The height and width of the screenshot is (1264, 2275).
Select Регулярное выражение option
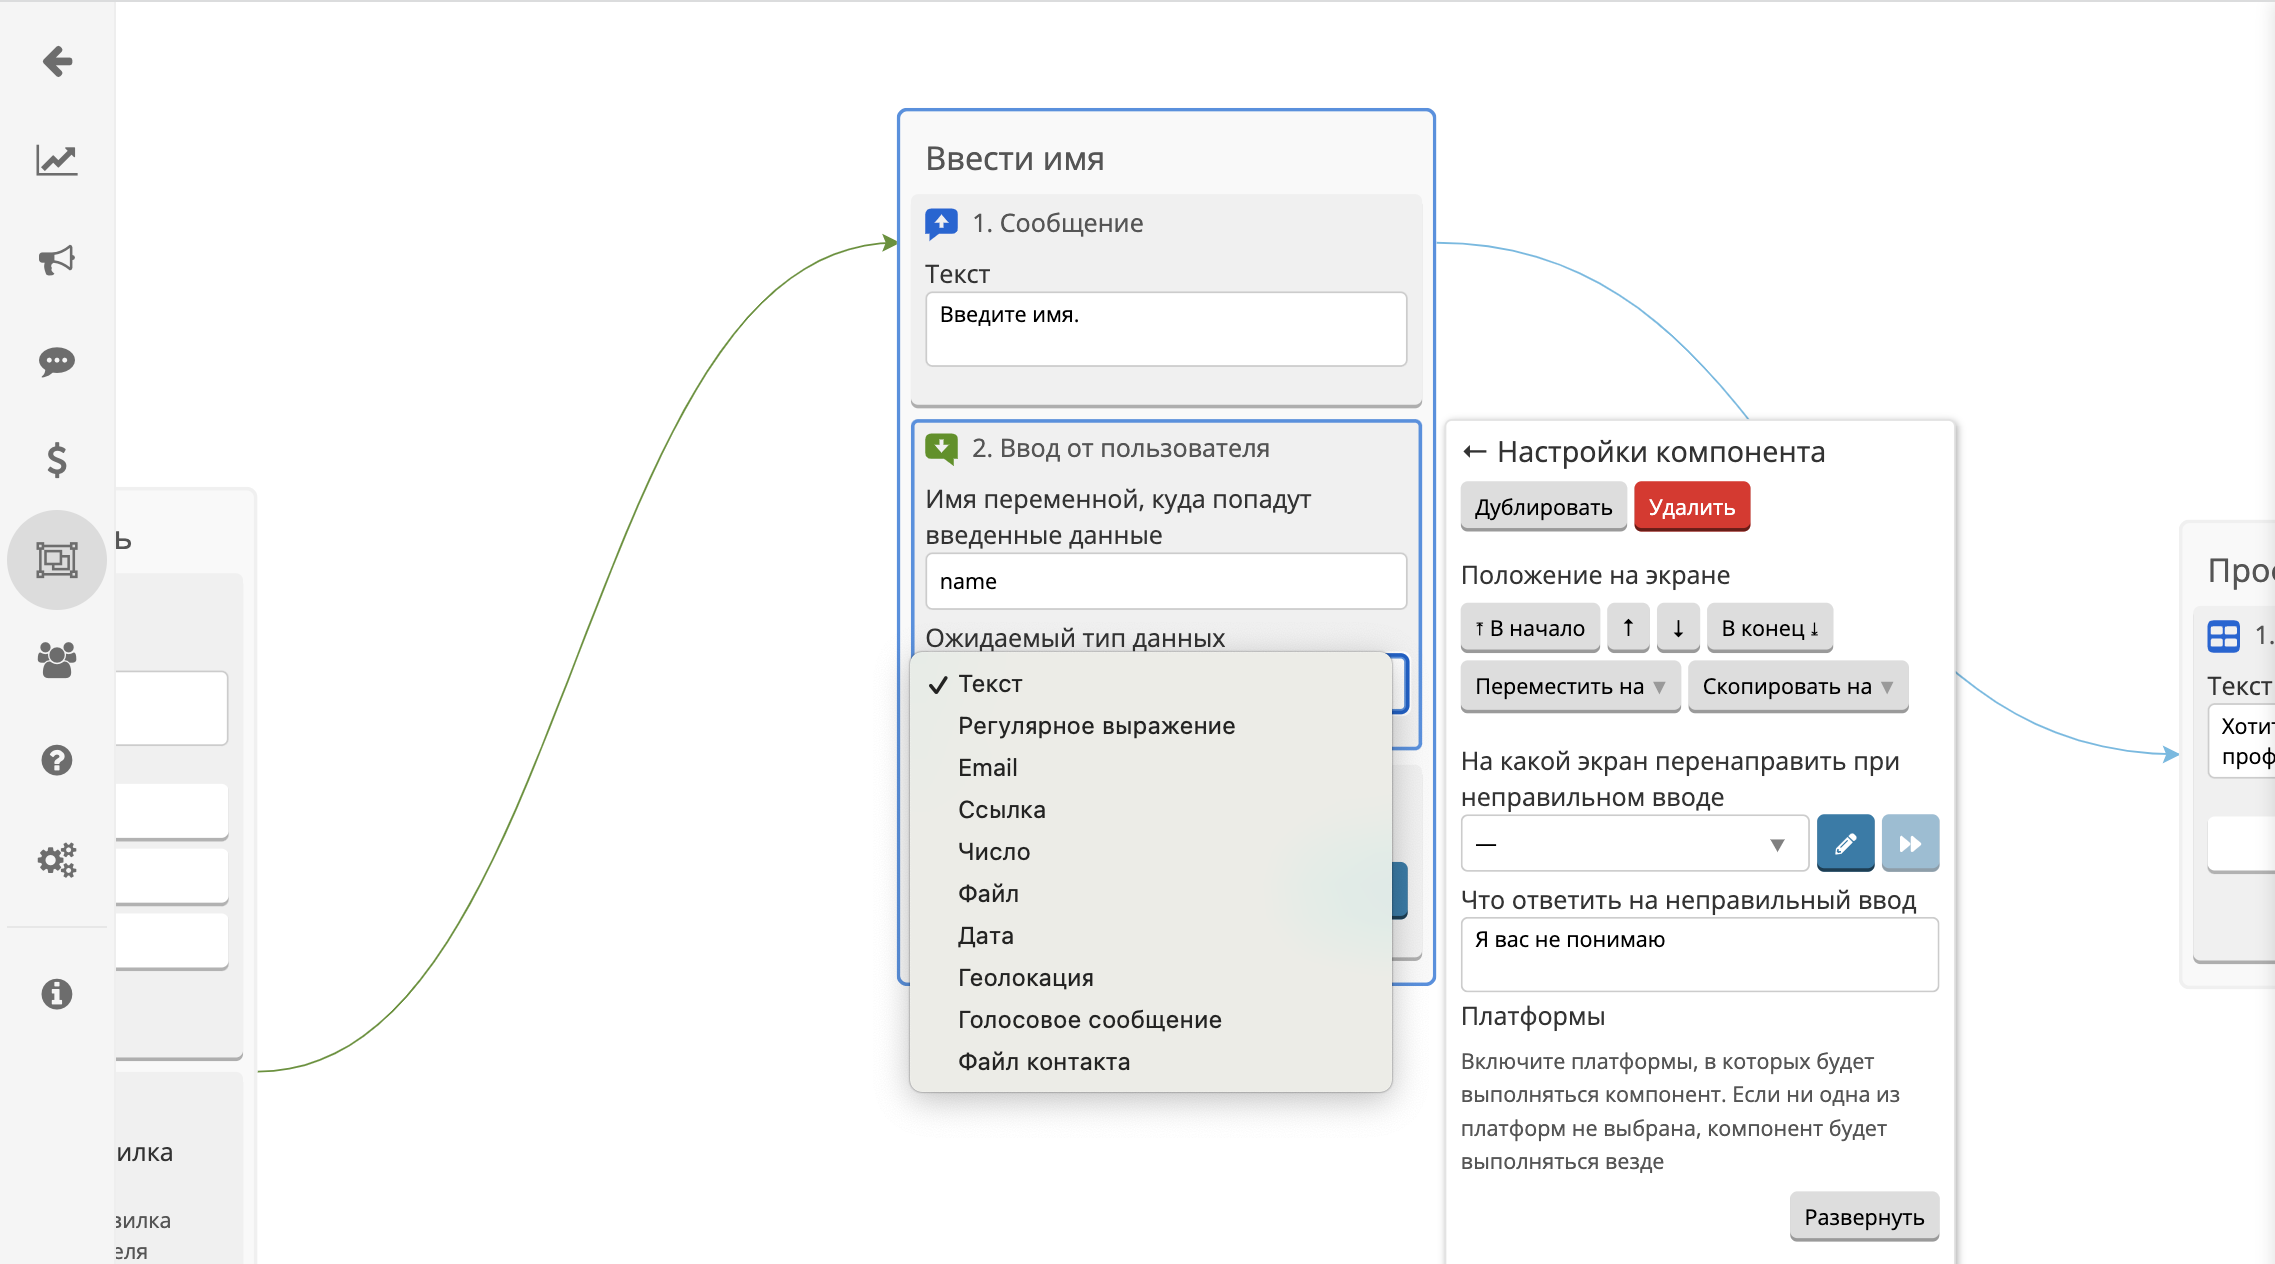click(x=1151, y=726)
